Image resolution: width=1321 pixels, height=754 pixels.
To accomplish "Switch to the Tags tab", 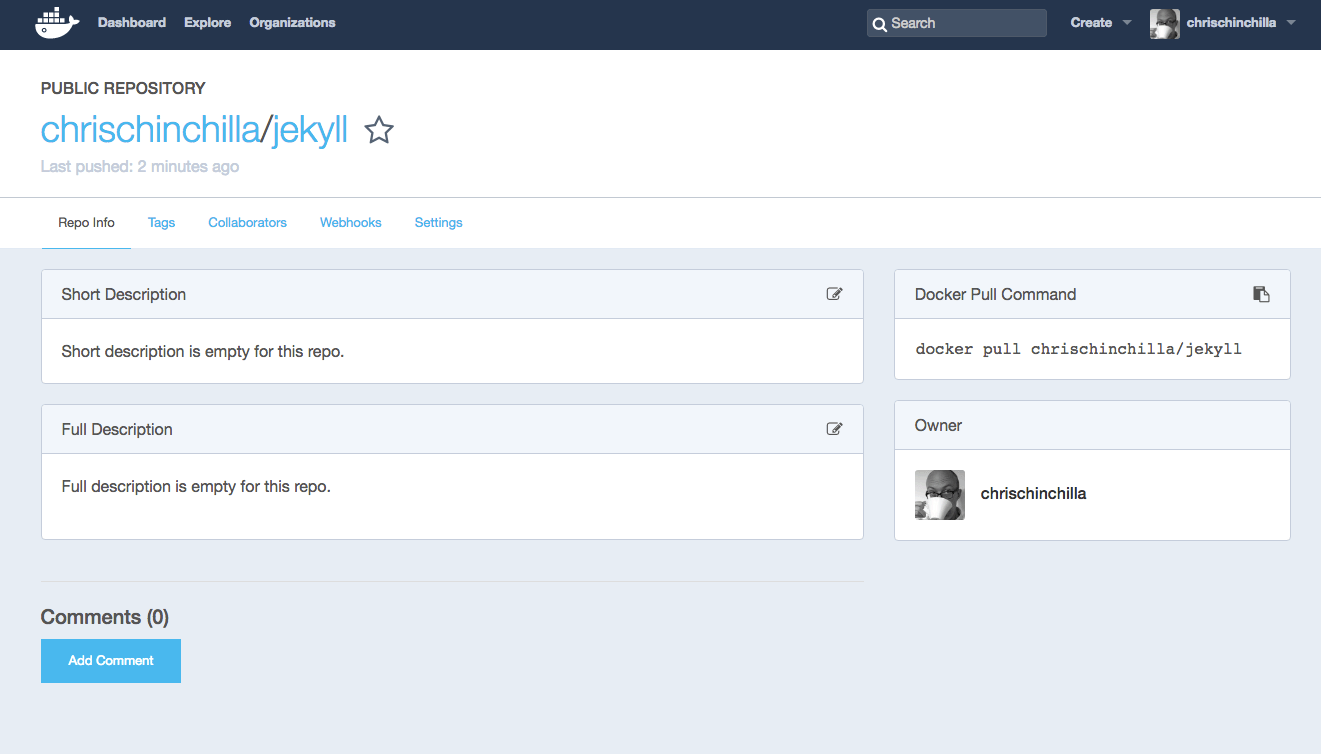I will pyautogui.click(x=161, y=223).
